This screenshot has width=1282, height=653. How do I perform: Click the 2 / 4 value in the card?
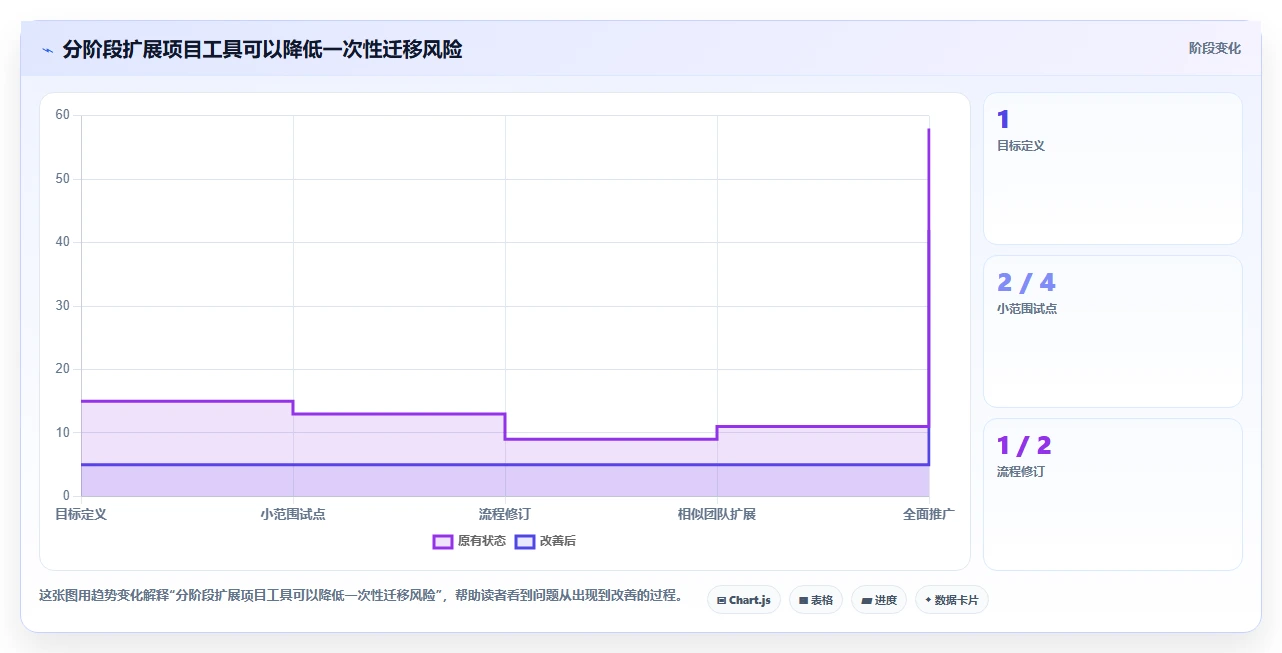pos(1026,283)
